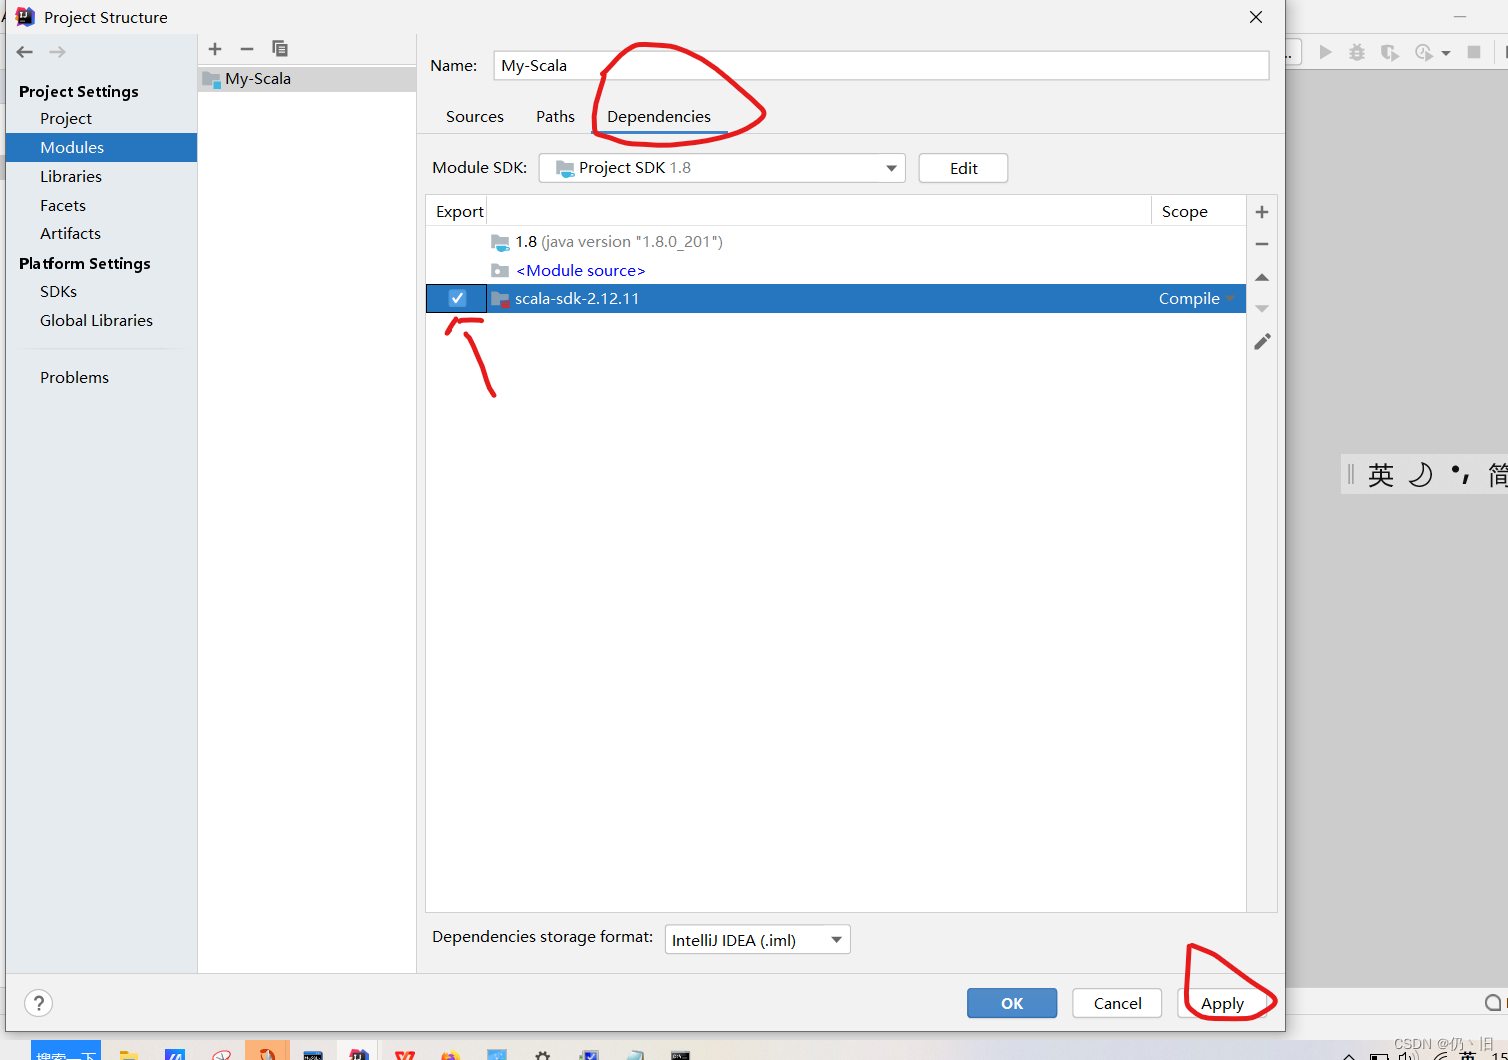Open the Problems section
This screenshot has height=1060, width=1508.
tap(74, 377)
